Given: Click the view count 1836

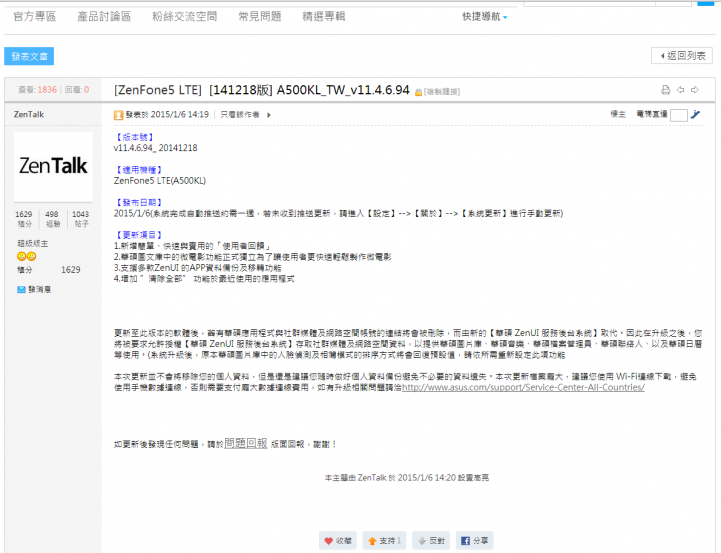Looking at the screenshot, I should pyautogui.click(x=47, y=90).
